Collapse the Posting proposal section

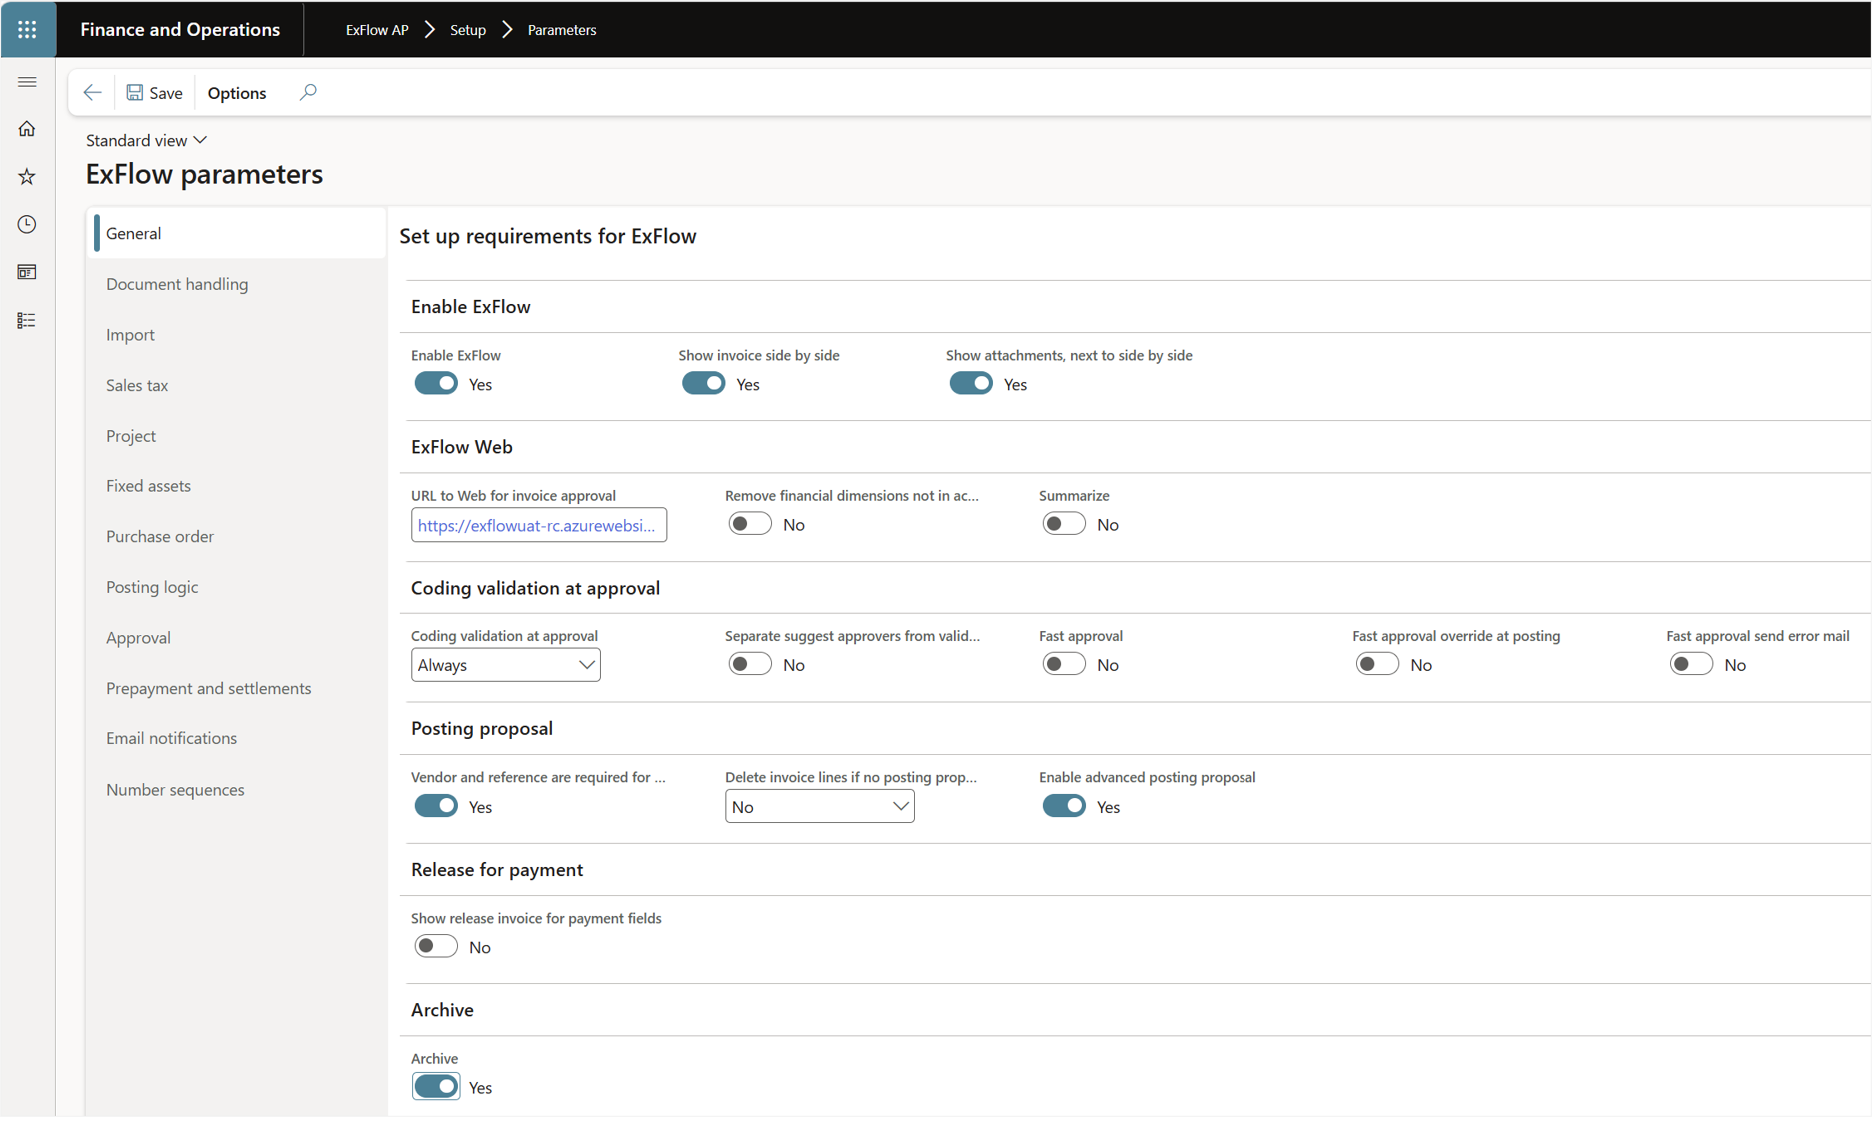[482, 728]
